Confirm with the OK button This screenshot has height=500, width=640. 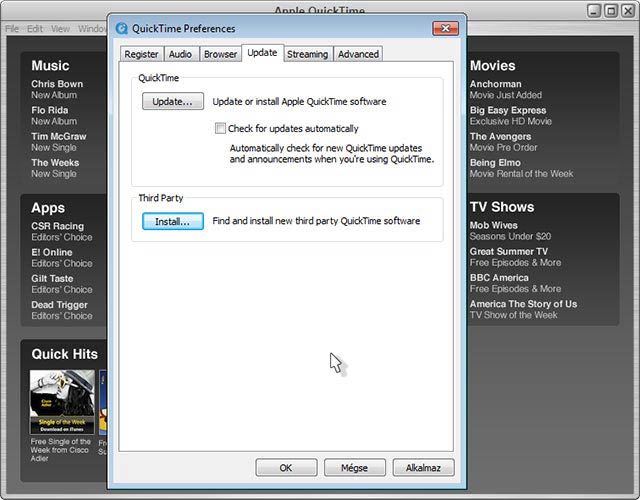pyautogui.click(x=286, y=468)
